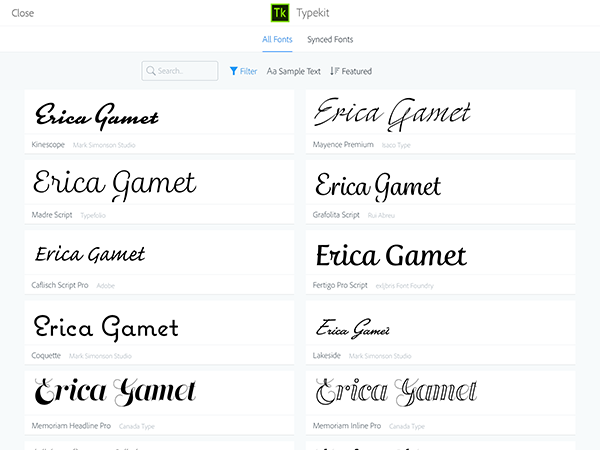Open the Typofolio foundry link
600x450 pixels.
(x=93, y=215)
